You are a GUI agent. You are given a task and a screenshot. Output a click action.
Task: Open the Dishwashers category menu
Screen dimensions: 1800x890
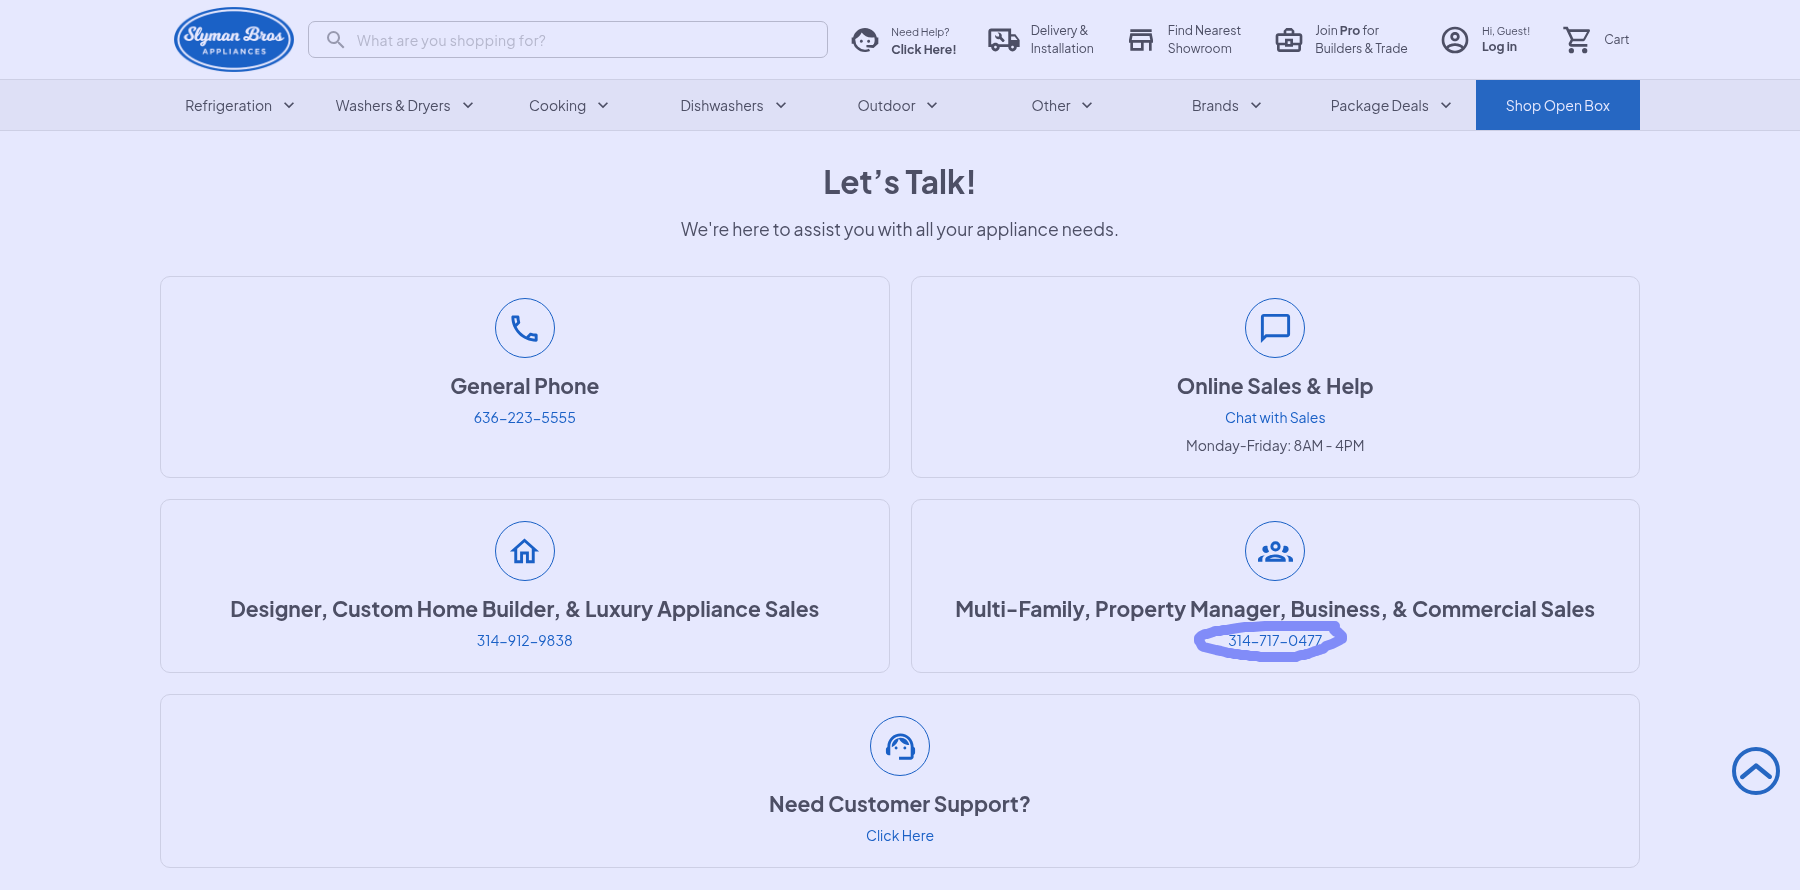[x=733, y=106]
